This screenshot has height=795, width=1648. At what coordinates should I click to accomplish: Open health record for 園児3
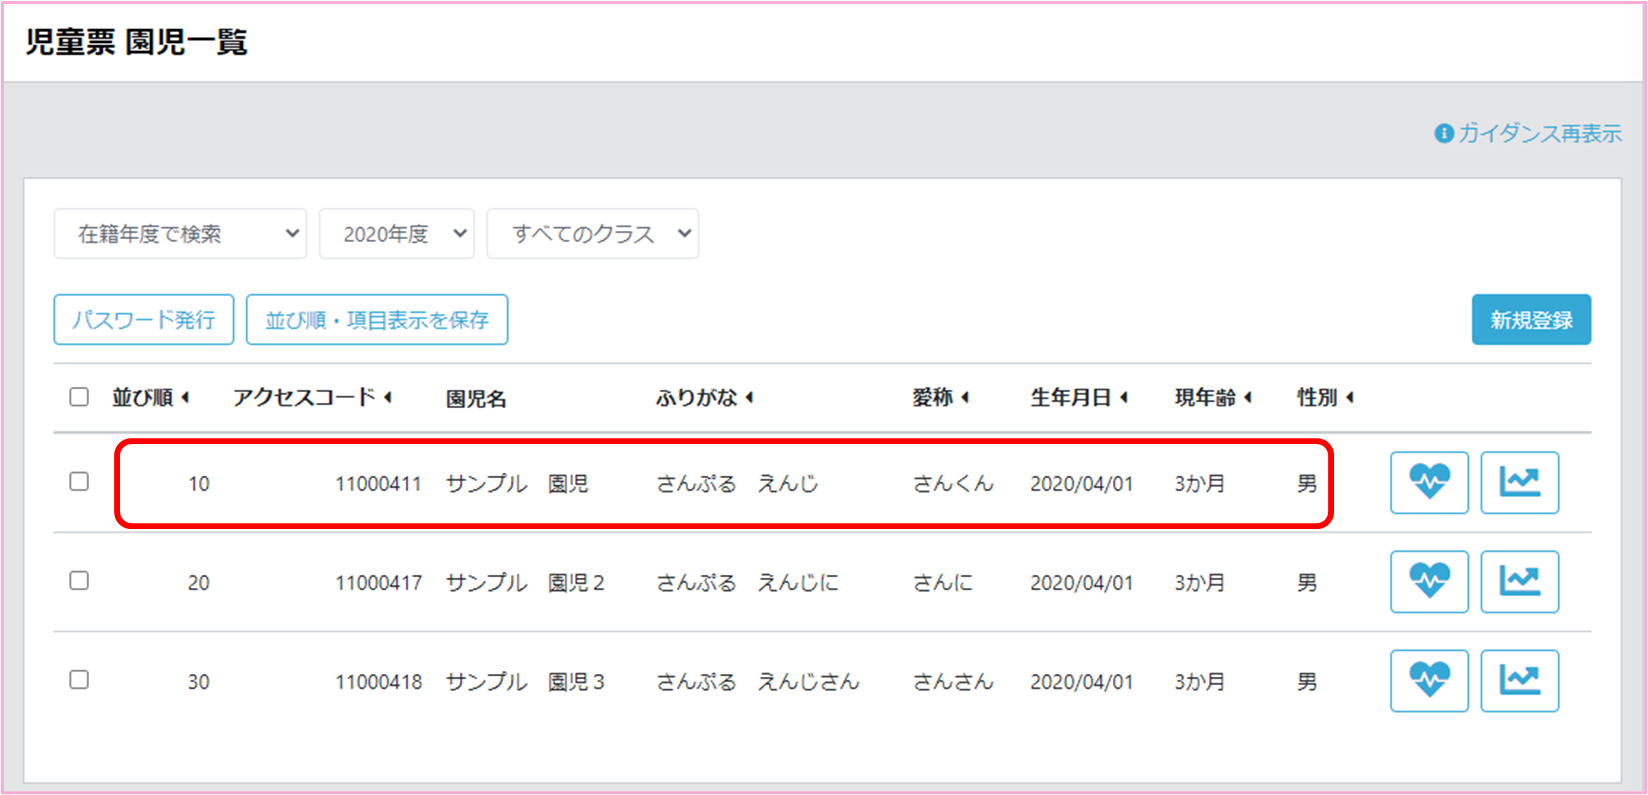tap(1428, 681)
